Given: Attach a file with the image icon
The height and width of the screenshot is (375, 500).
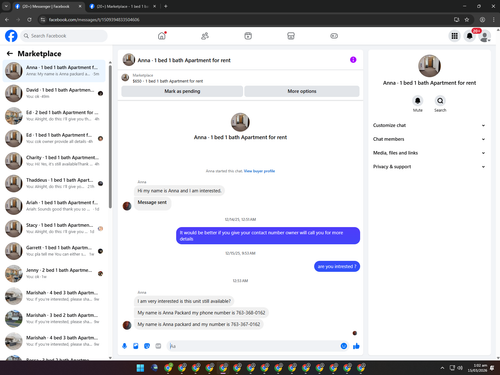Looking at the screenshot, I should coord(136,346).
